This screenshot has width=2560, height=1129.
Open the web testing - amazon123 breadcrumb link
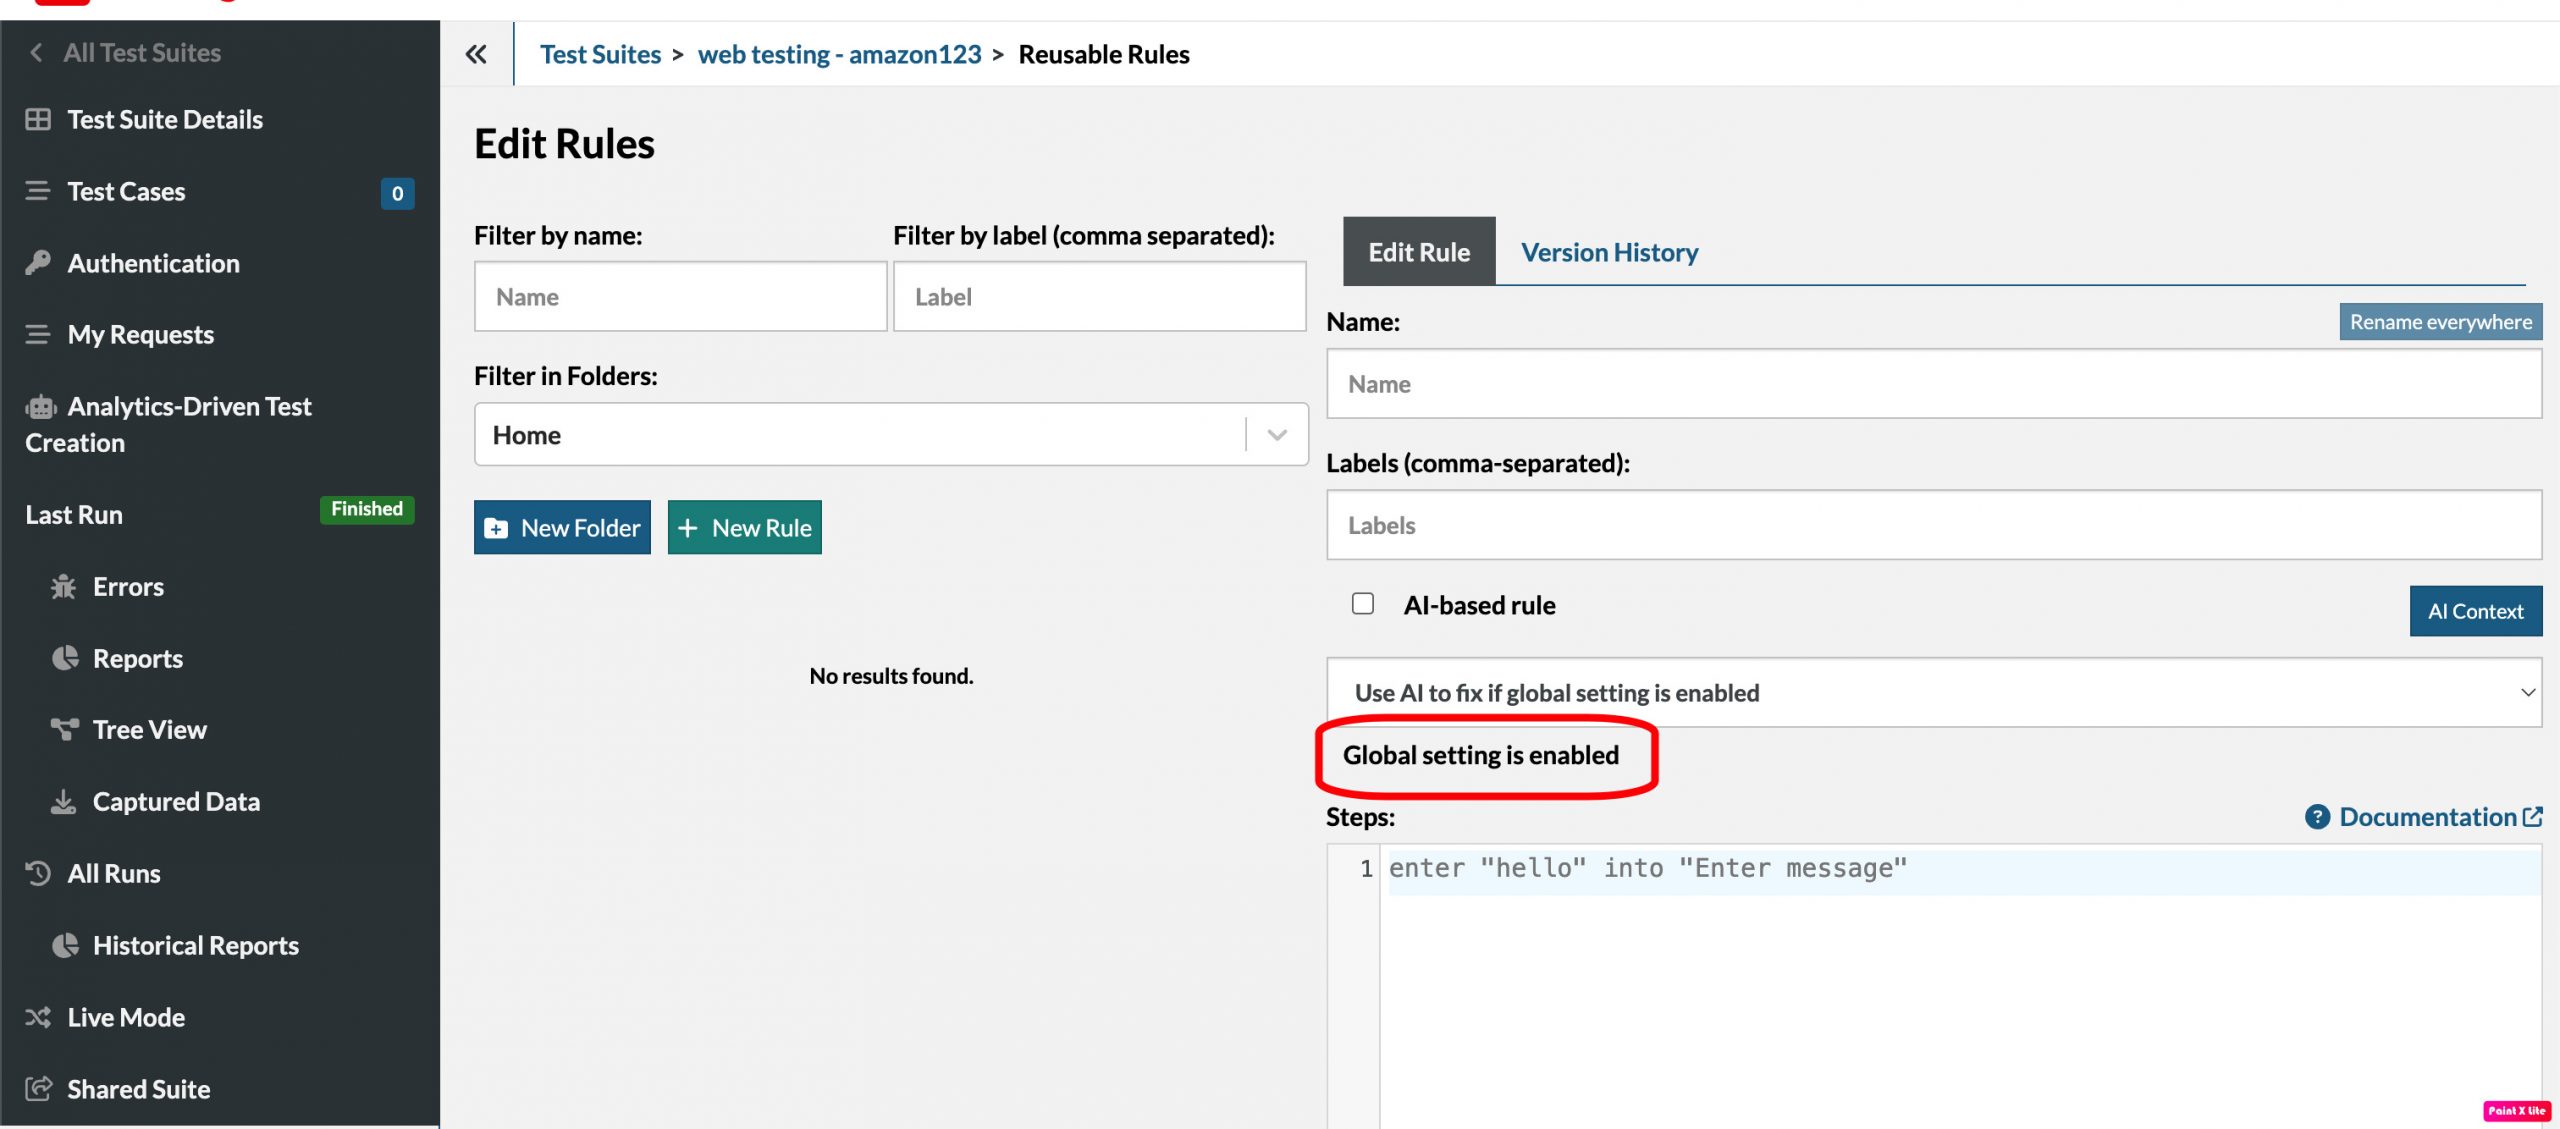pyautogui.click(x=839, y=54)
